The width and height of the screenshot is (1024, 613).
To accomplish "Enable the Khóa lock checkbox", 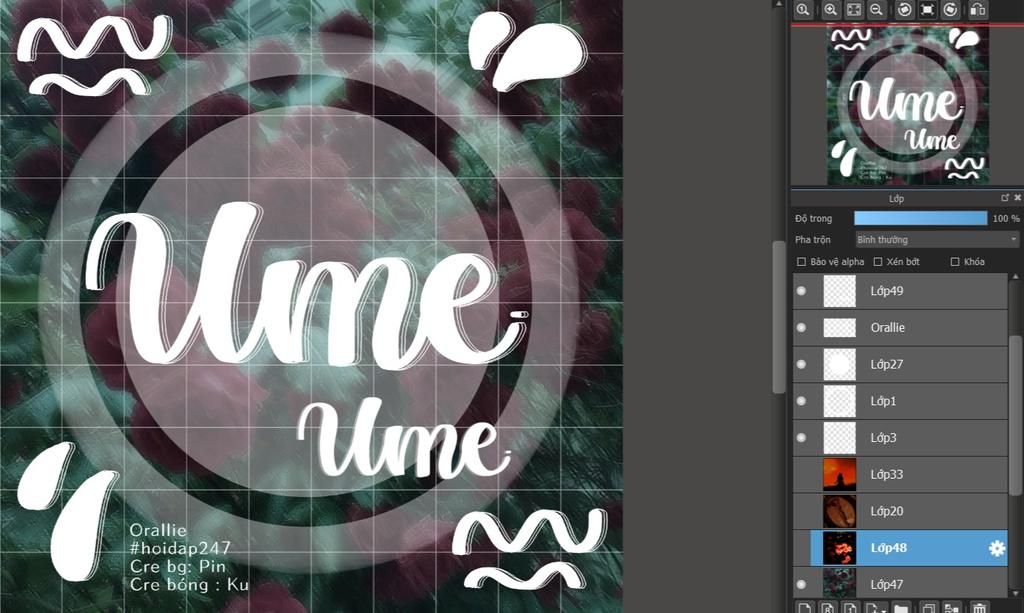I will pos(955,262).
